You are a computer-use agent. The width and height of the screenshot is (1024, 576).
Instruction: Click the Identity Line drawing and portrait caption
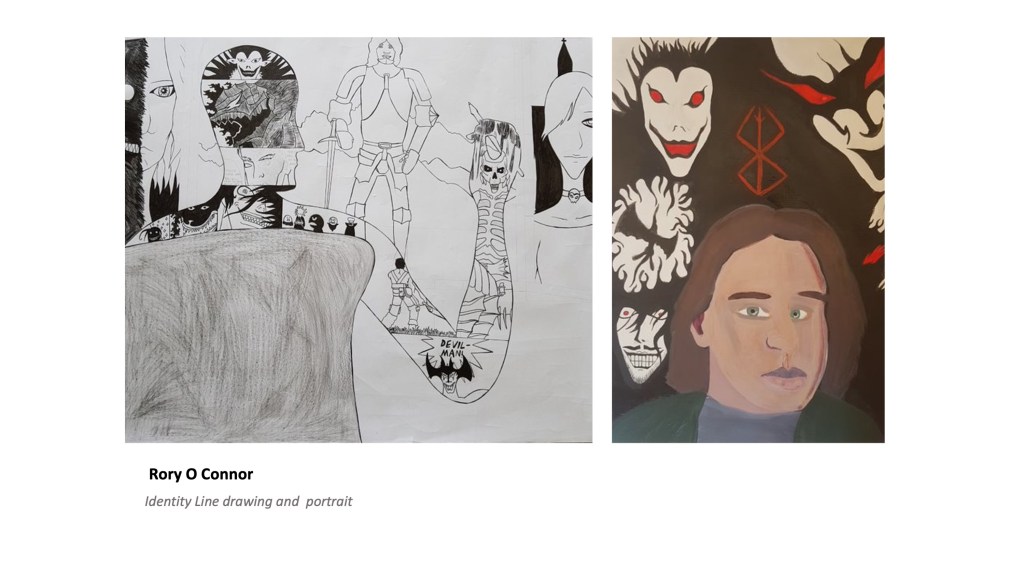coord(248,502)
